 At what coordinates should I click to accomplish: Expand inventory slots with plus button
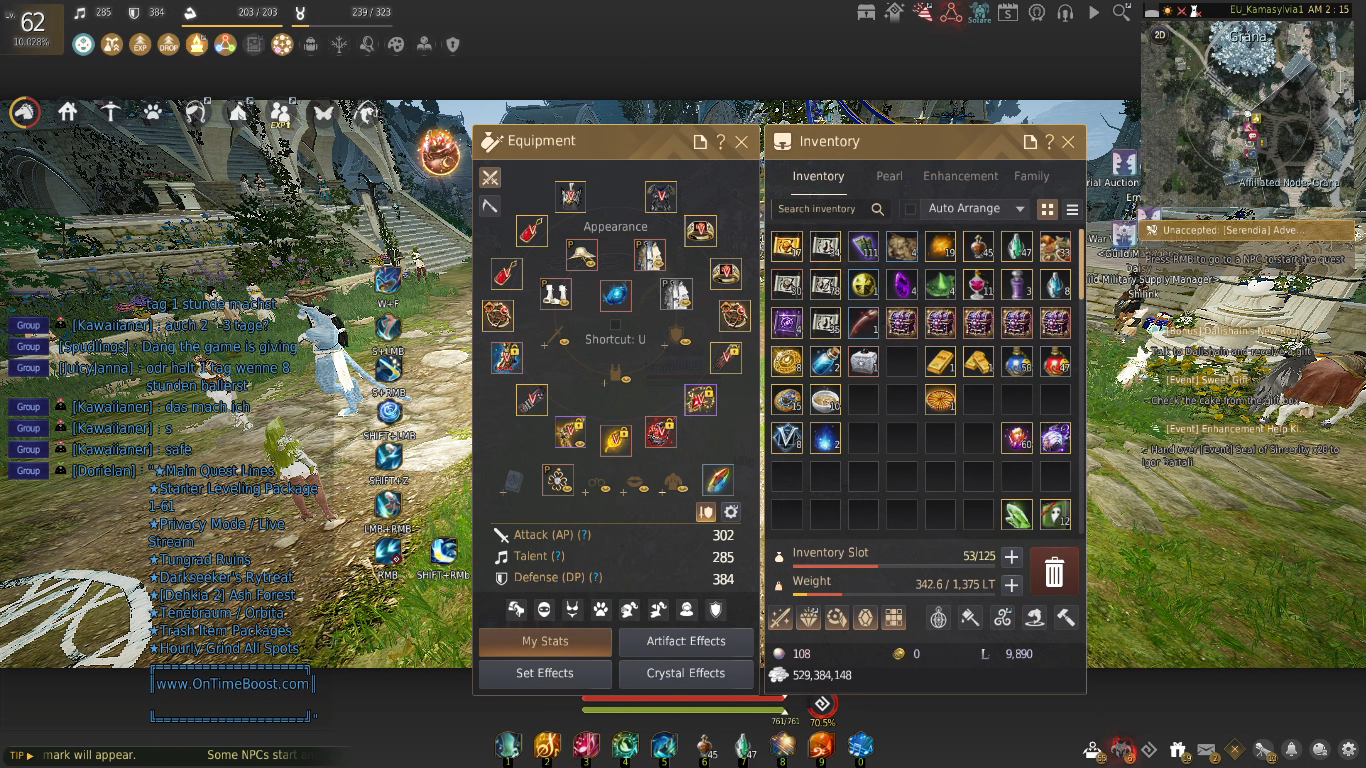tap(1011, 557)
